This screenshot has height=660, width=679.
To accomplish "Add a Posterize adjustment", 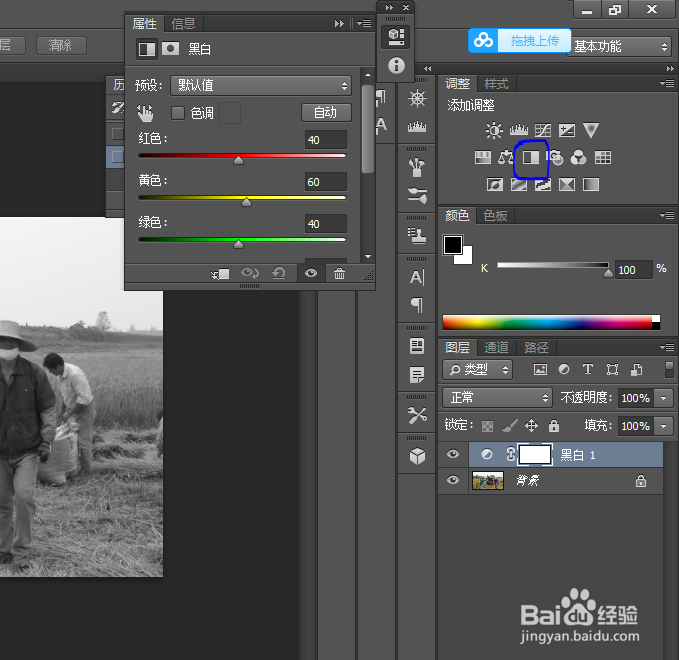I will coord(519,185).
